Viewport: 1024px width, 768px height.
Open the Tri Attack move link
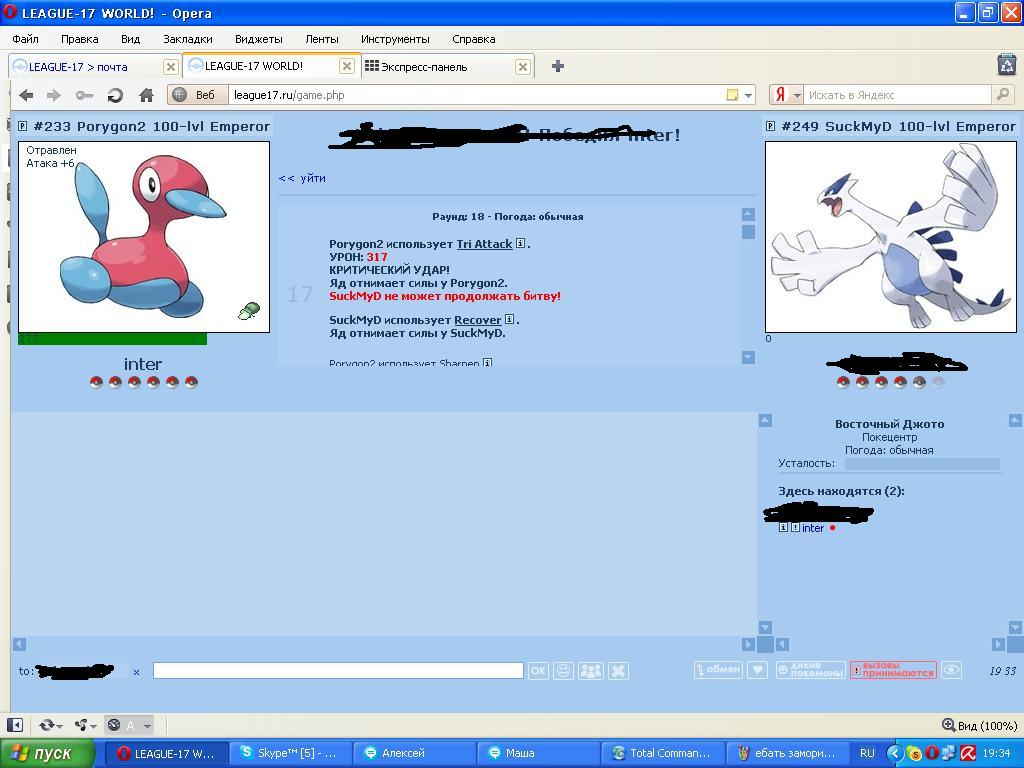(x=484, y=244)
